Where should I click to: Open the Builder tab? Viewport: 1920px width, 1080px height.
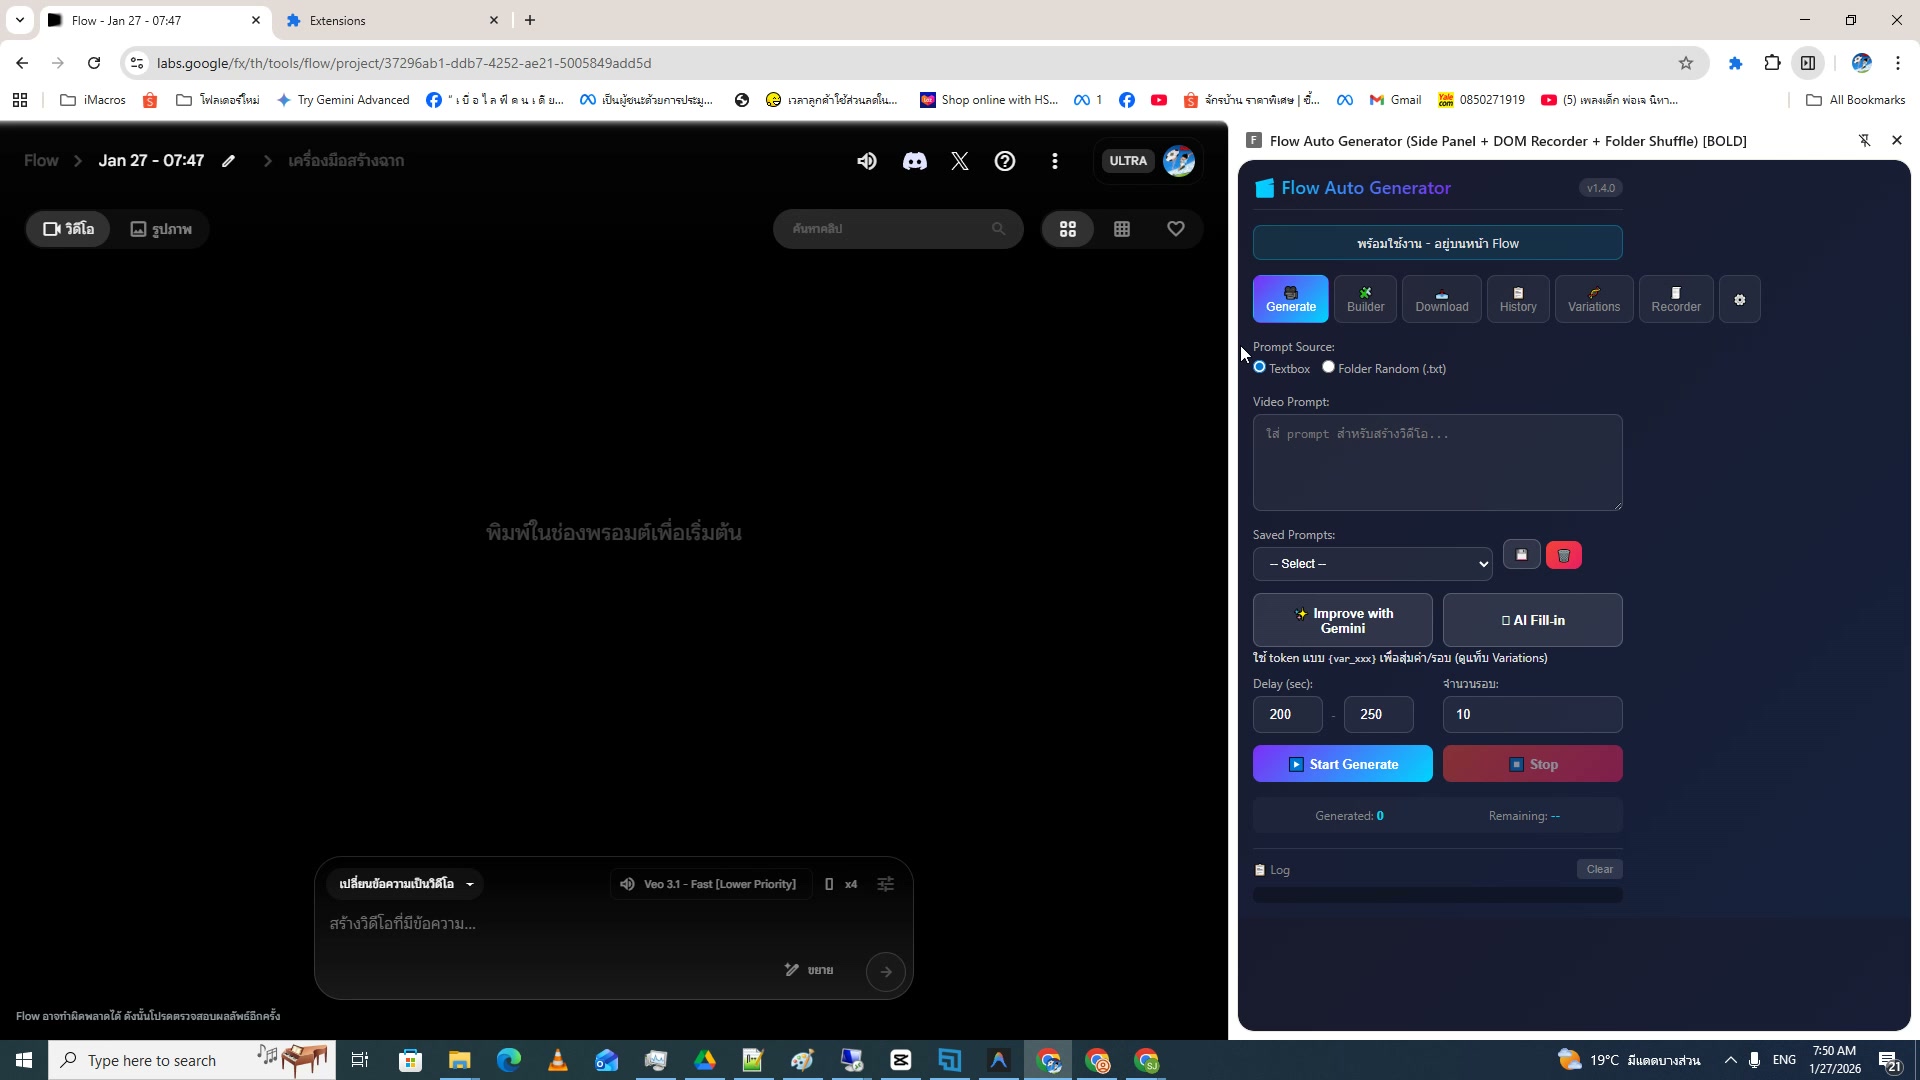click(1365, 299)
